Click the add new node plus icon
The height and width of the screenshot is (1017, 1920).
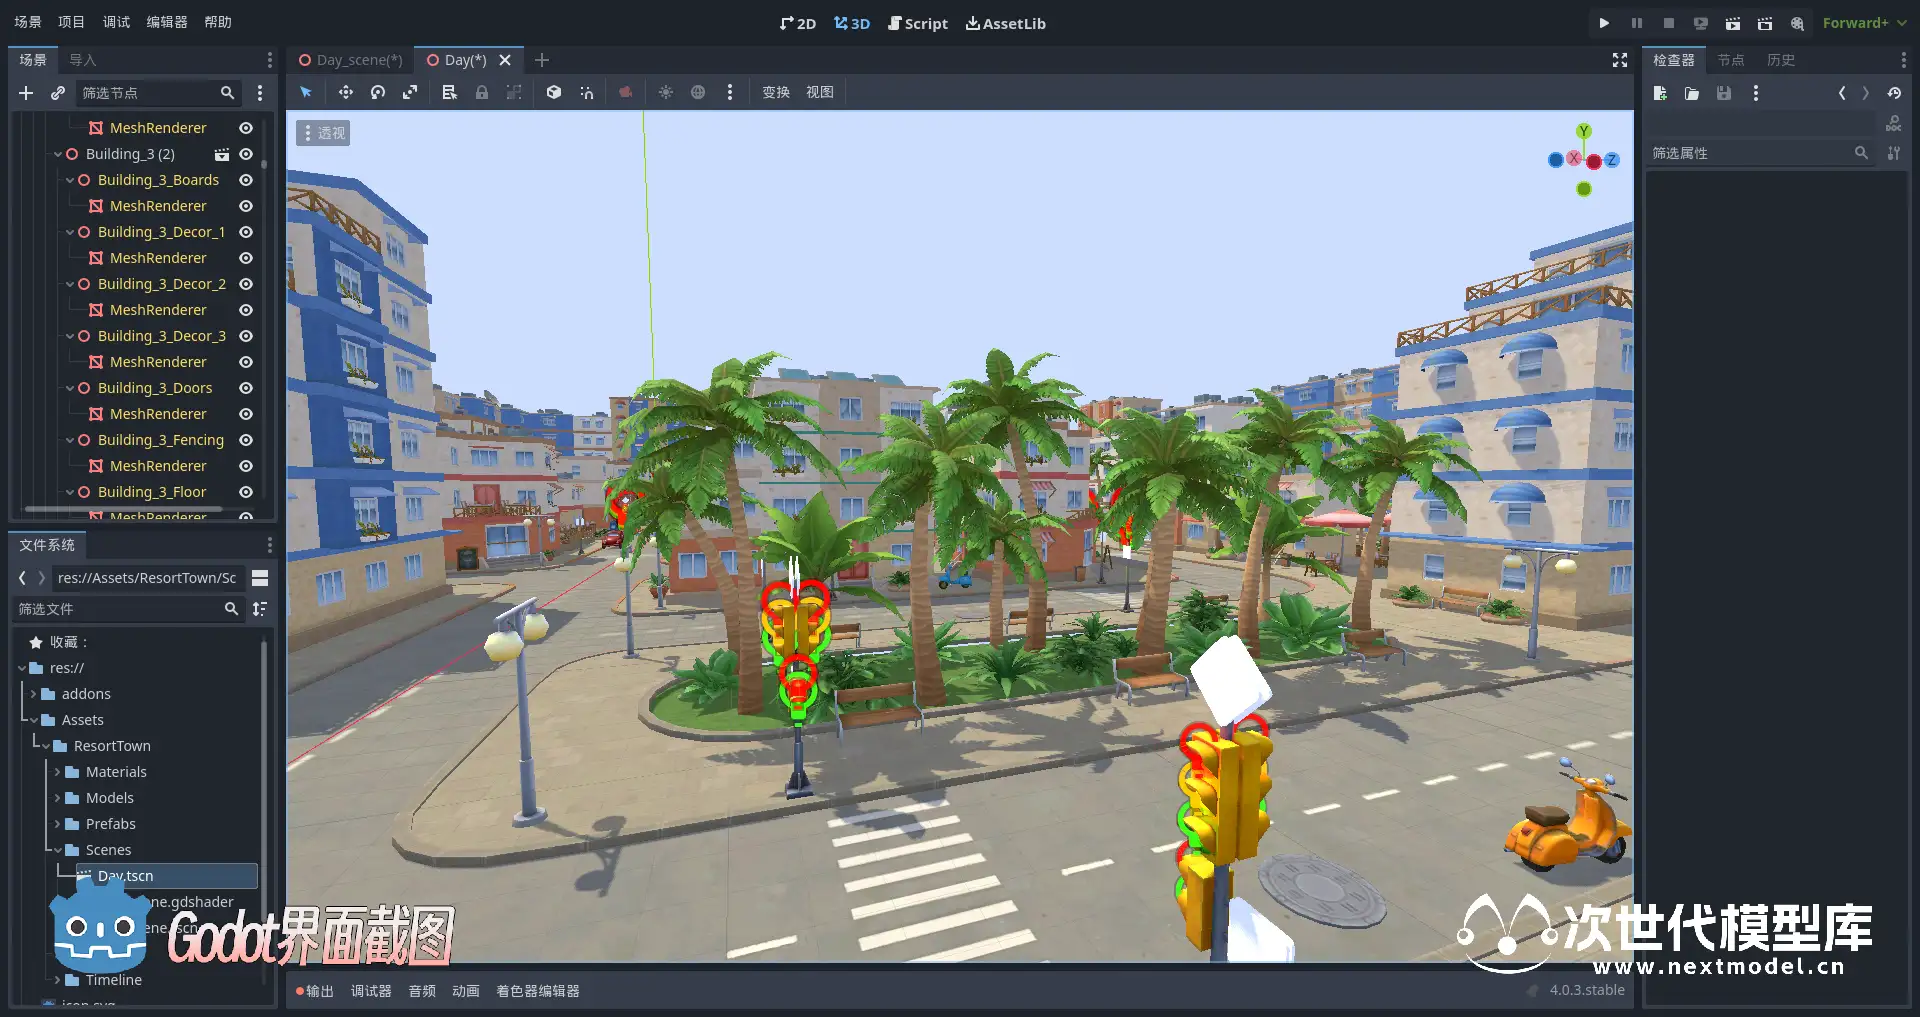[x=26, y=93]
